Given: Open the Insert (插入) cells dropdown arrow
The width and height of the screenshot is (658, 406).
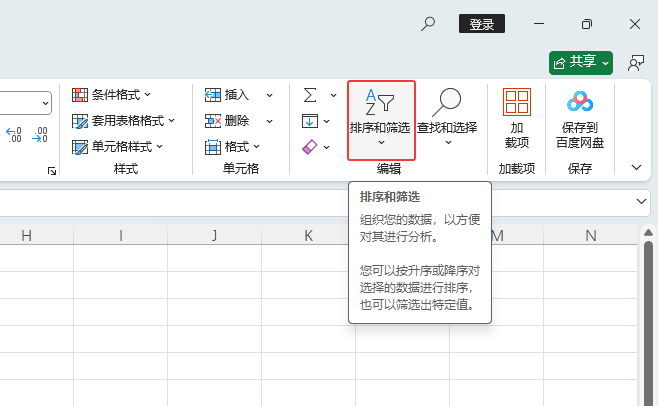Looking at the screenshot, I should click(269, 95).
